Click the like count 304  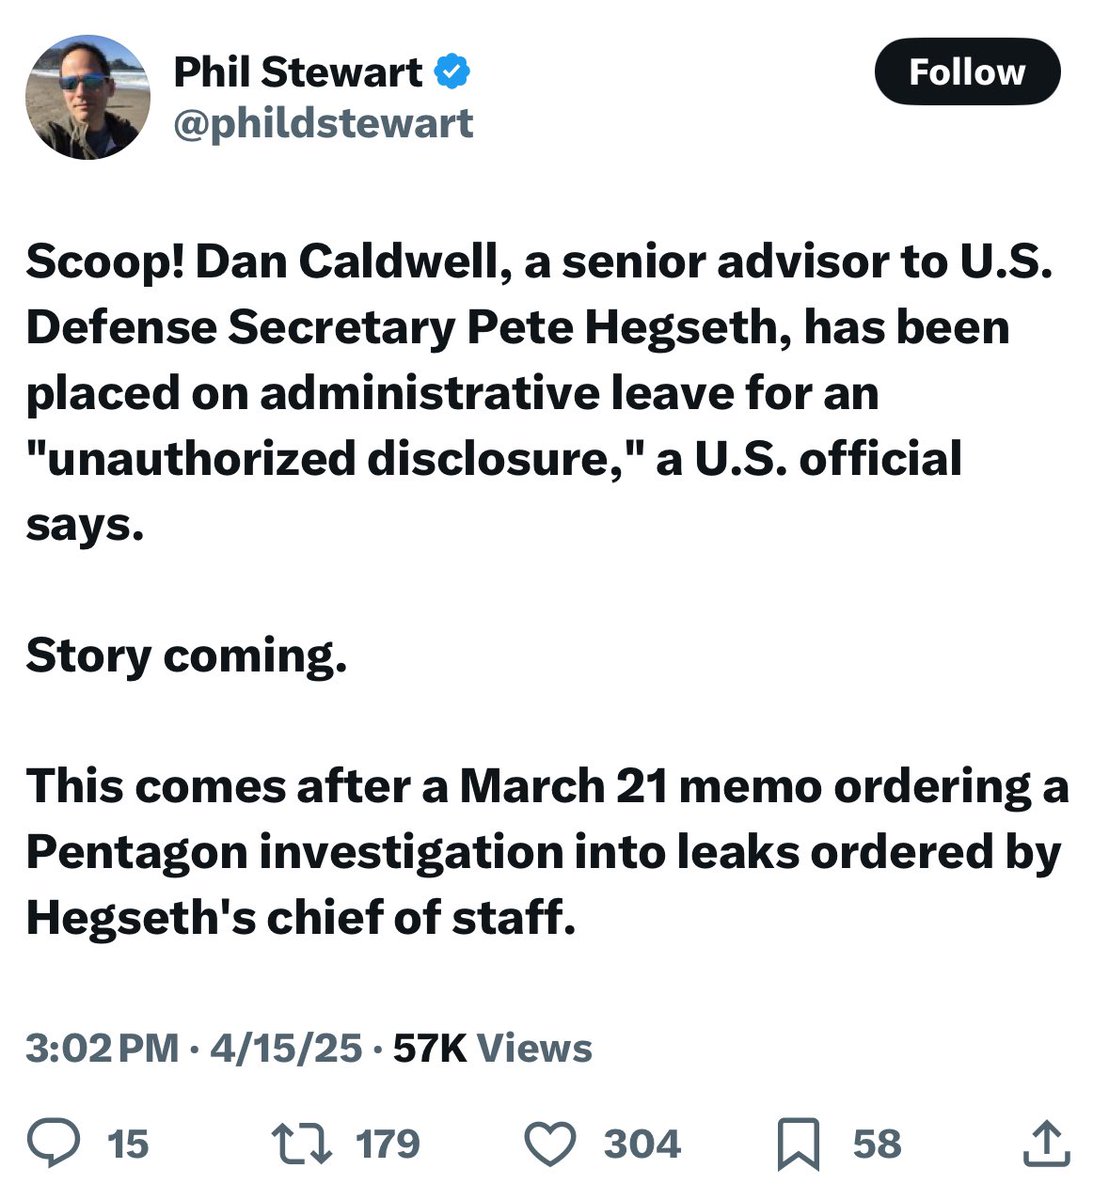641,1144
